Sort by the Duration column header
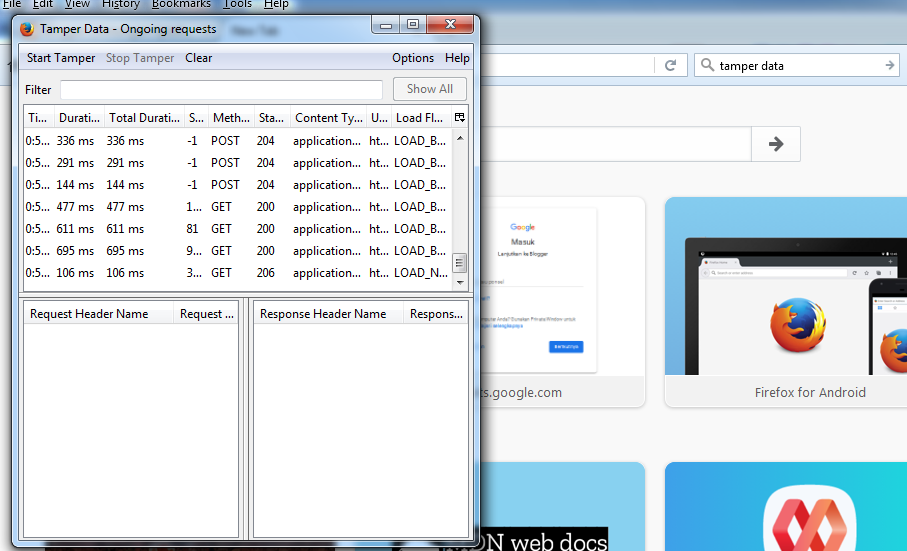907x551 pixels. click(79, 117)
